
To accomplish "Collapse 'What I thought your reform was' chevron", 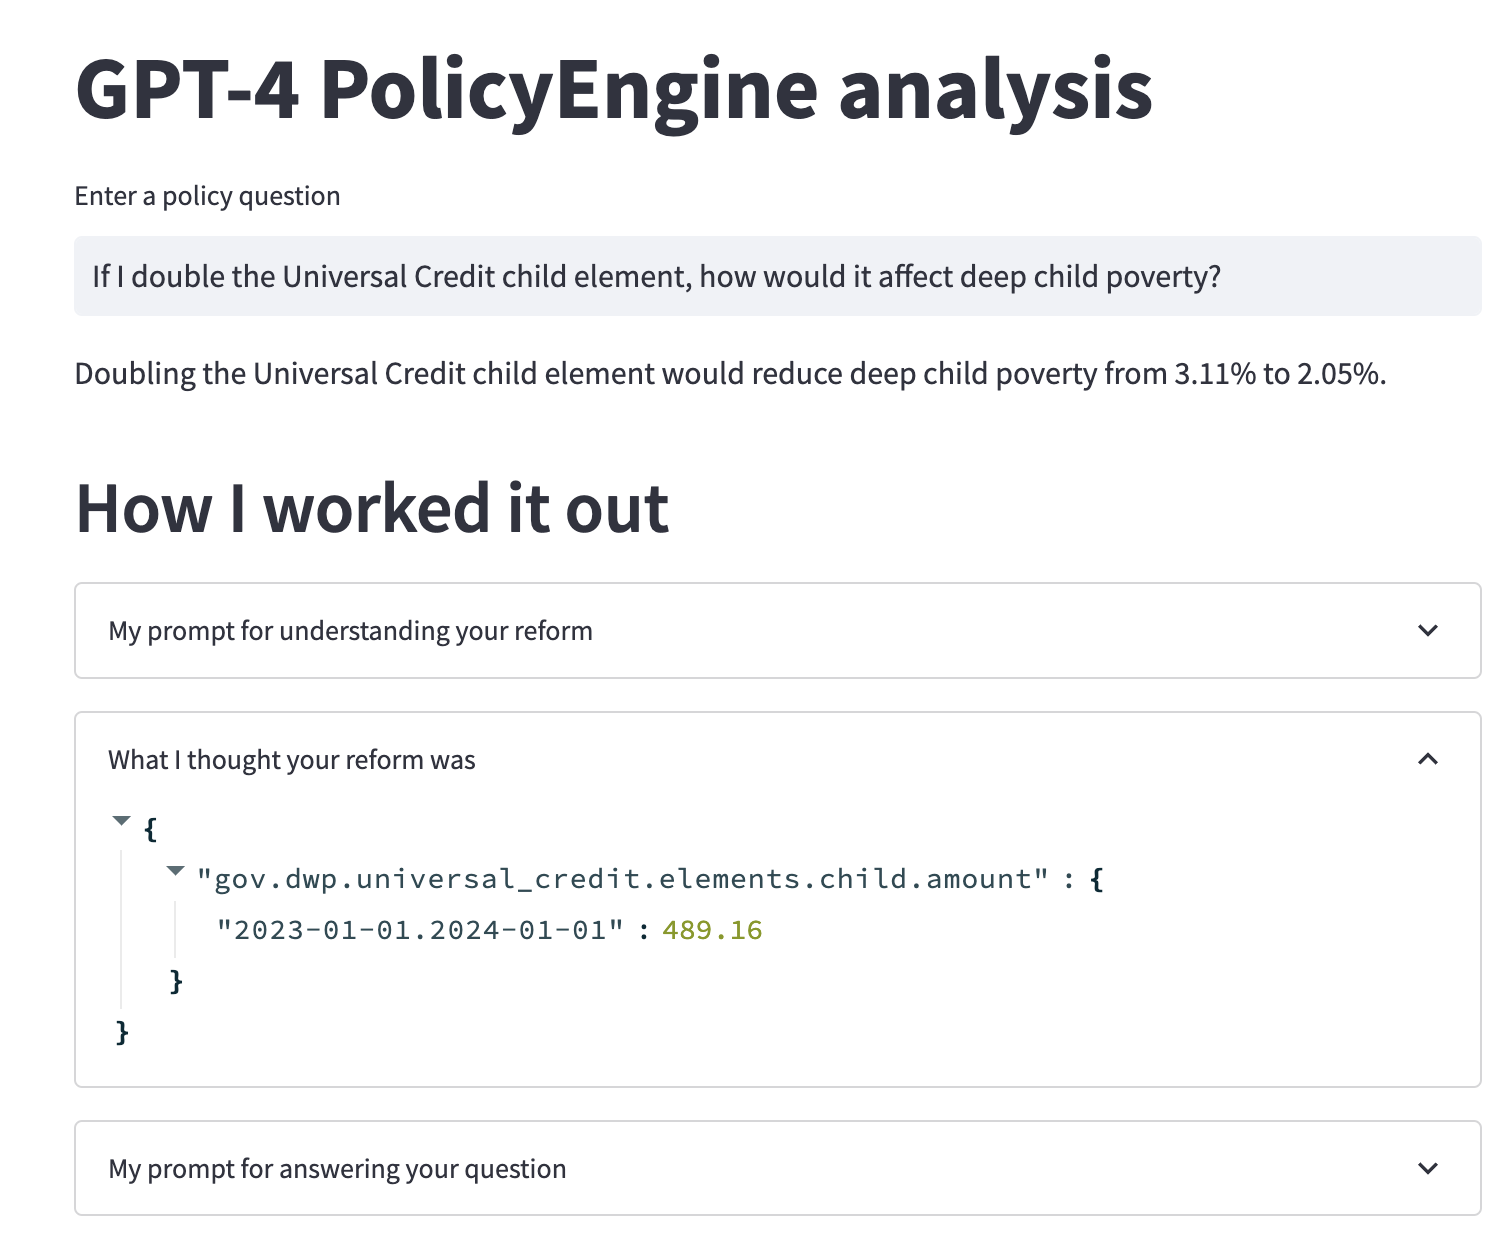I will click(1428, 759).
